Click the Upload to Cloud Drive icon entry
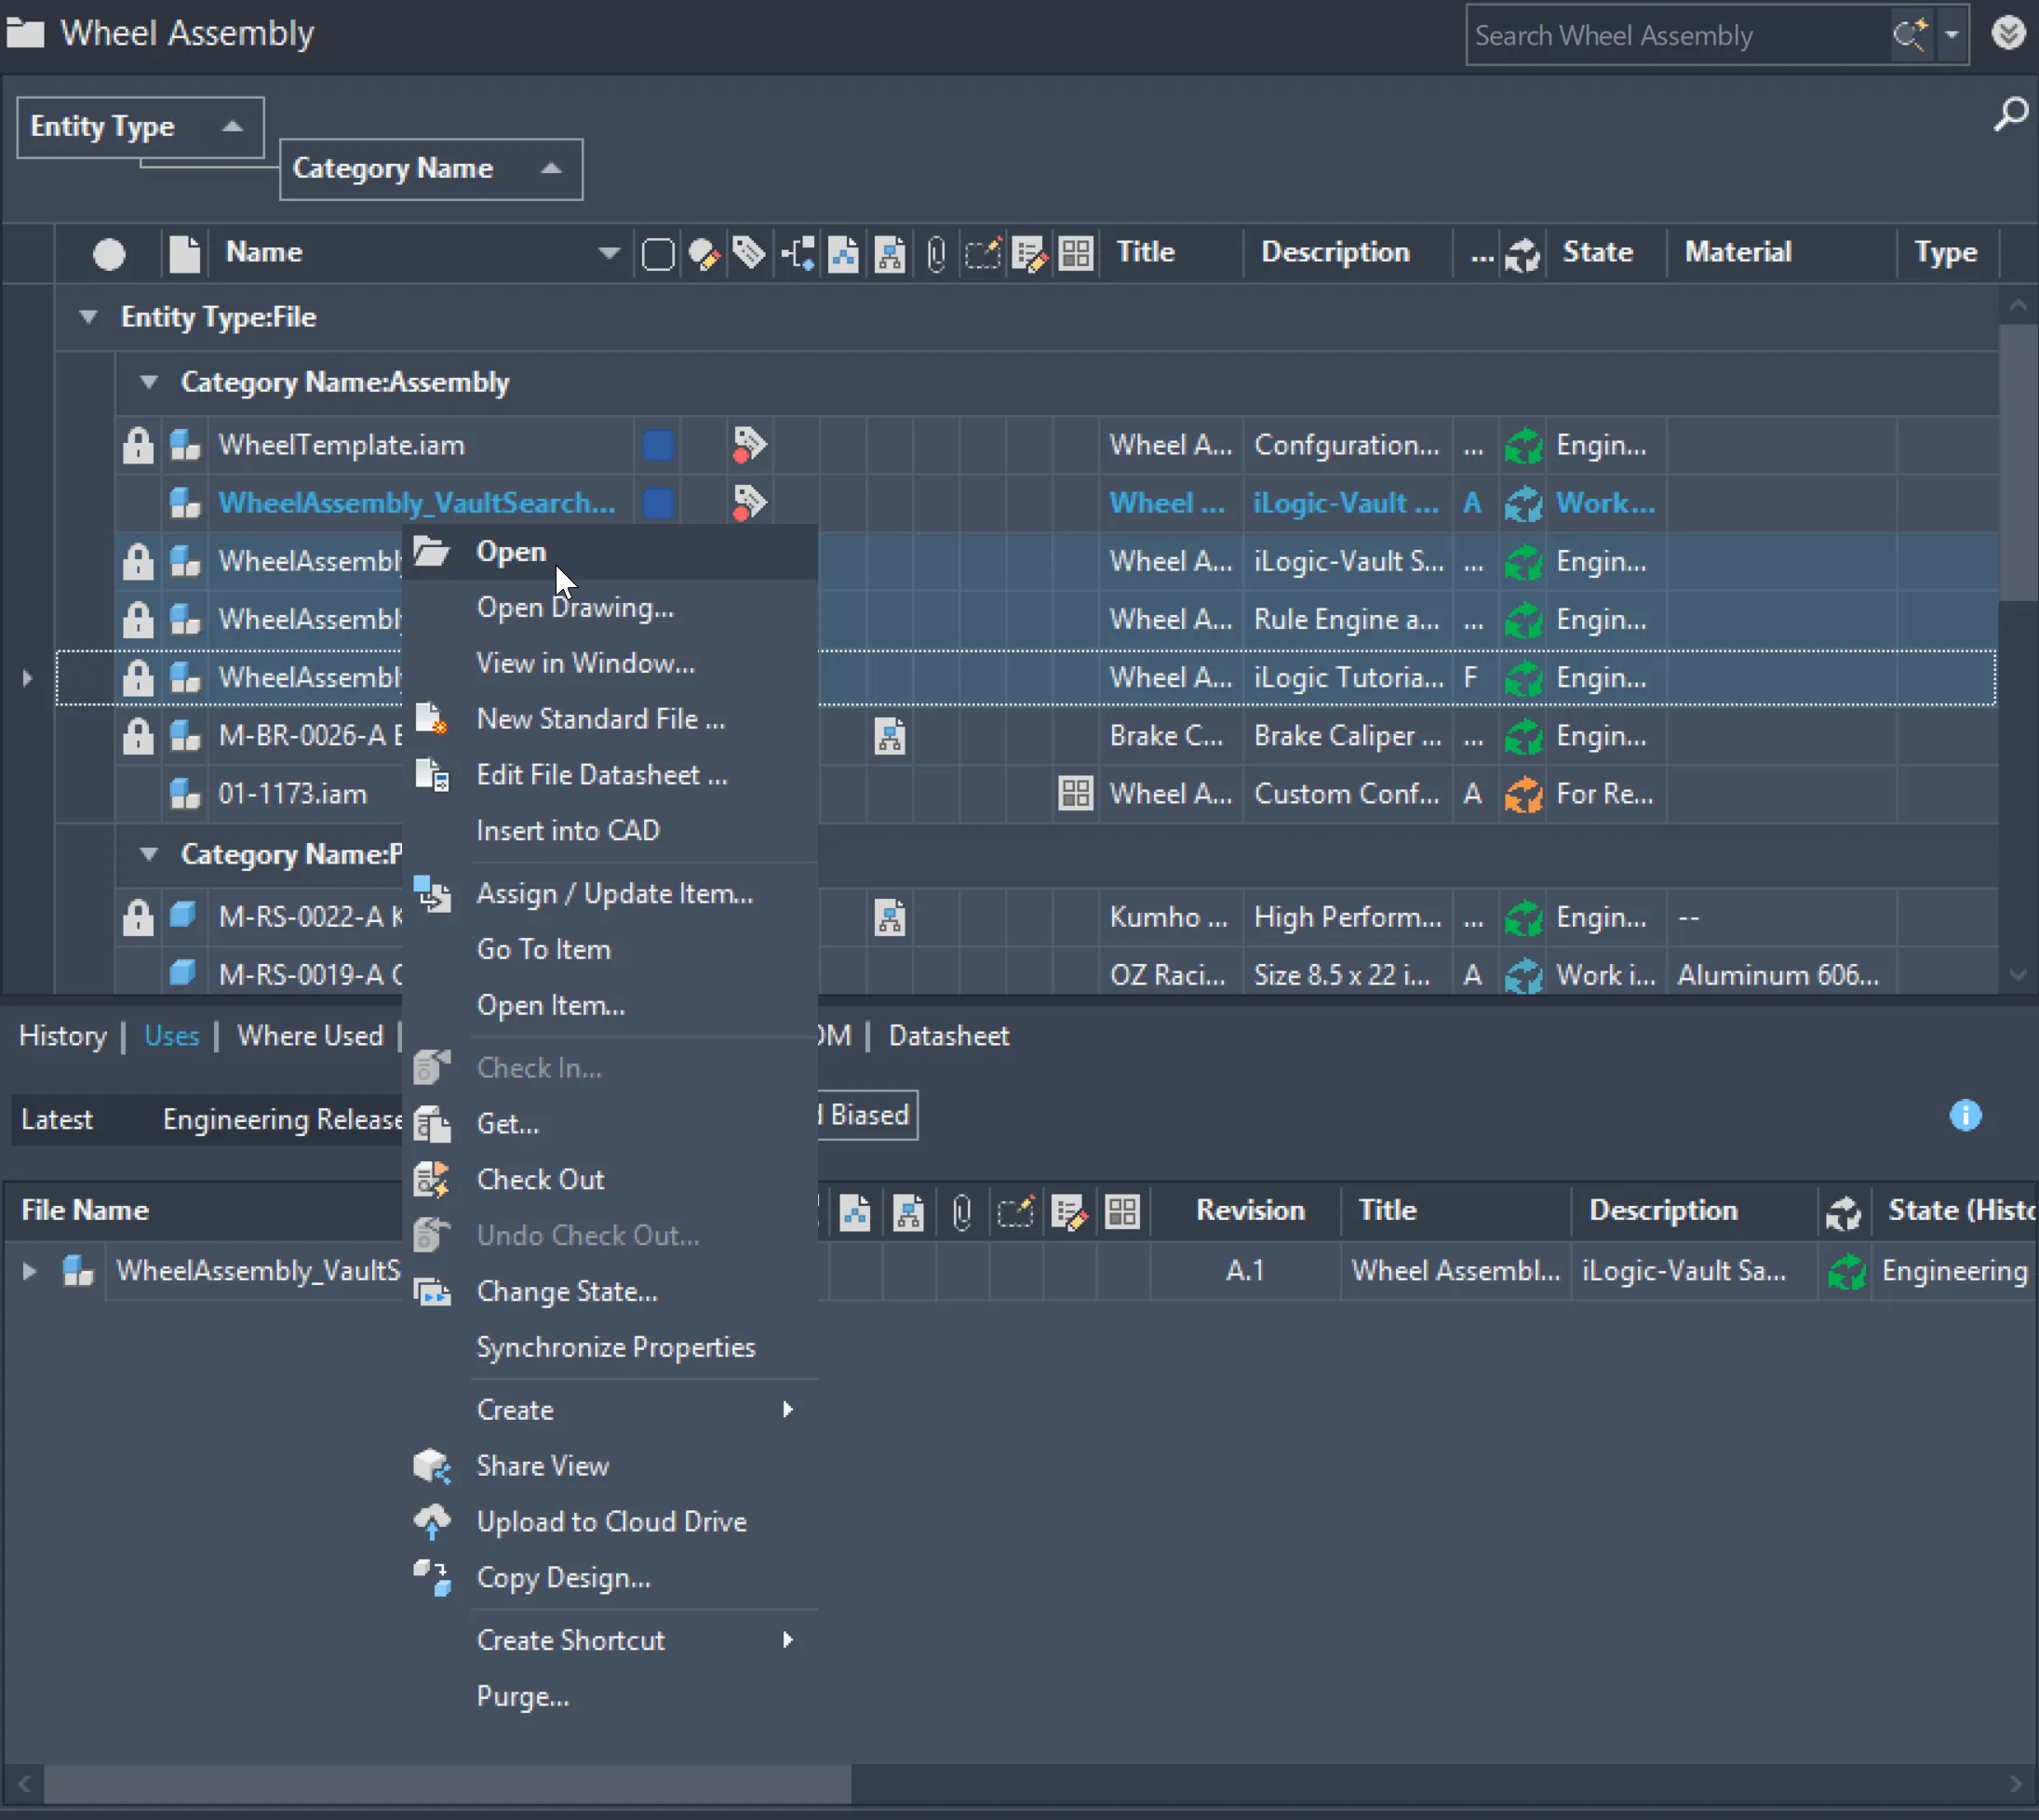 click(x=432, y=1522)
